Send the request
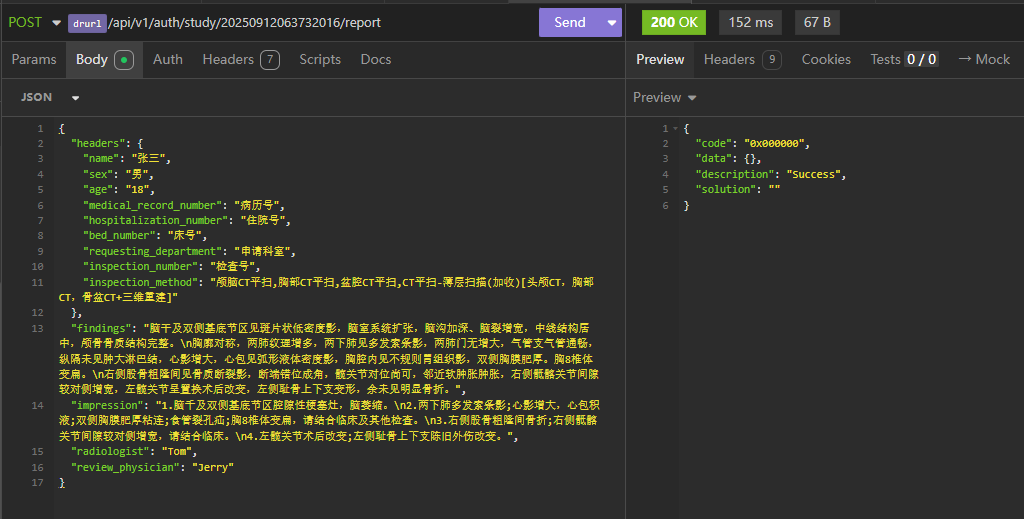This screenshot has height=519, width=1024. [570, 22]
